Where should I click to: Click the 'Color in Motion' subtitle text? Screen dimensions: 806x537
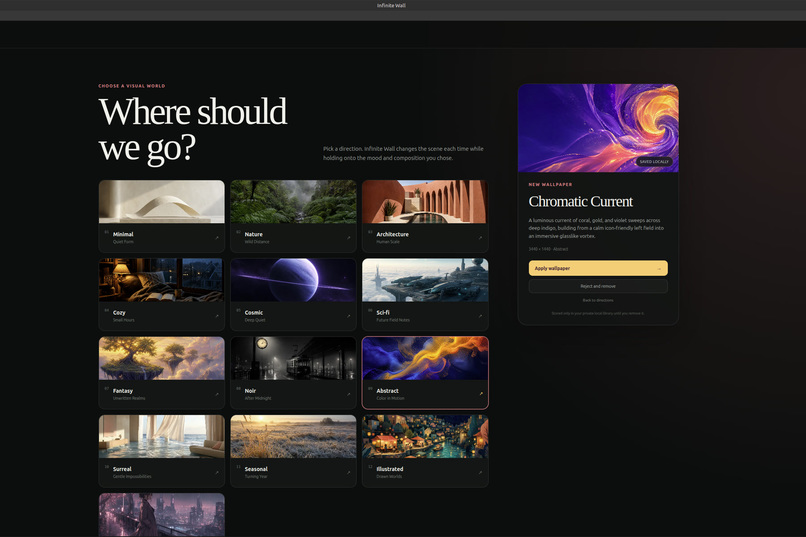click(x=391, y=398)
